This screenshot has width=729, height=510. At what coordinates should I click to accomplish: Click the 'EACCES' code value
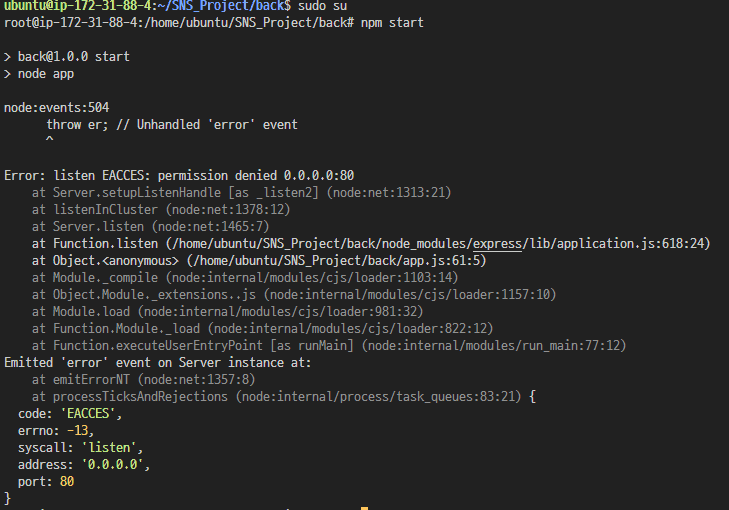(91, 414)
